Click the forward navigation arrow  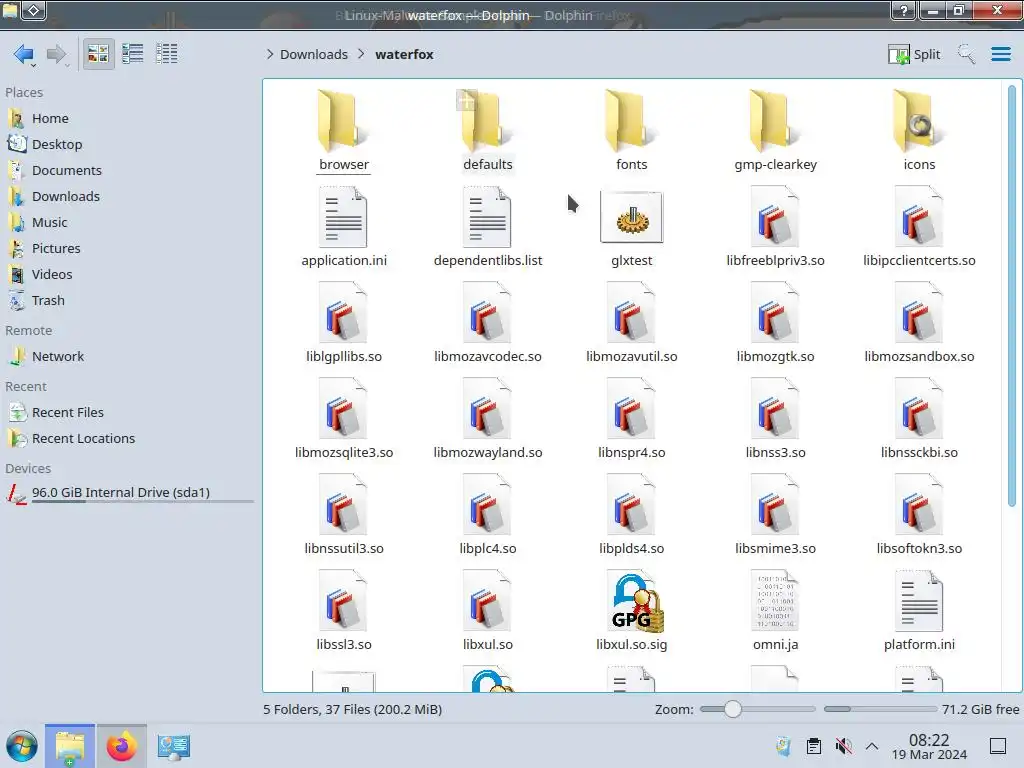click(x=57, y=54)
